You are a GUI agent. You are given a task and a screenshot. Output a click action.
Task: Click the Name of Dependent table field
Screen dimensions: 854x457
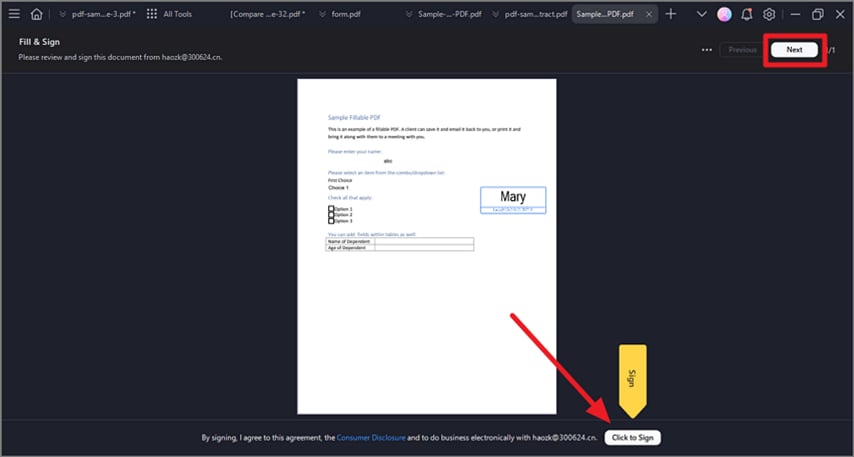(424, 241)
